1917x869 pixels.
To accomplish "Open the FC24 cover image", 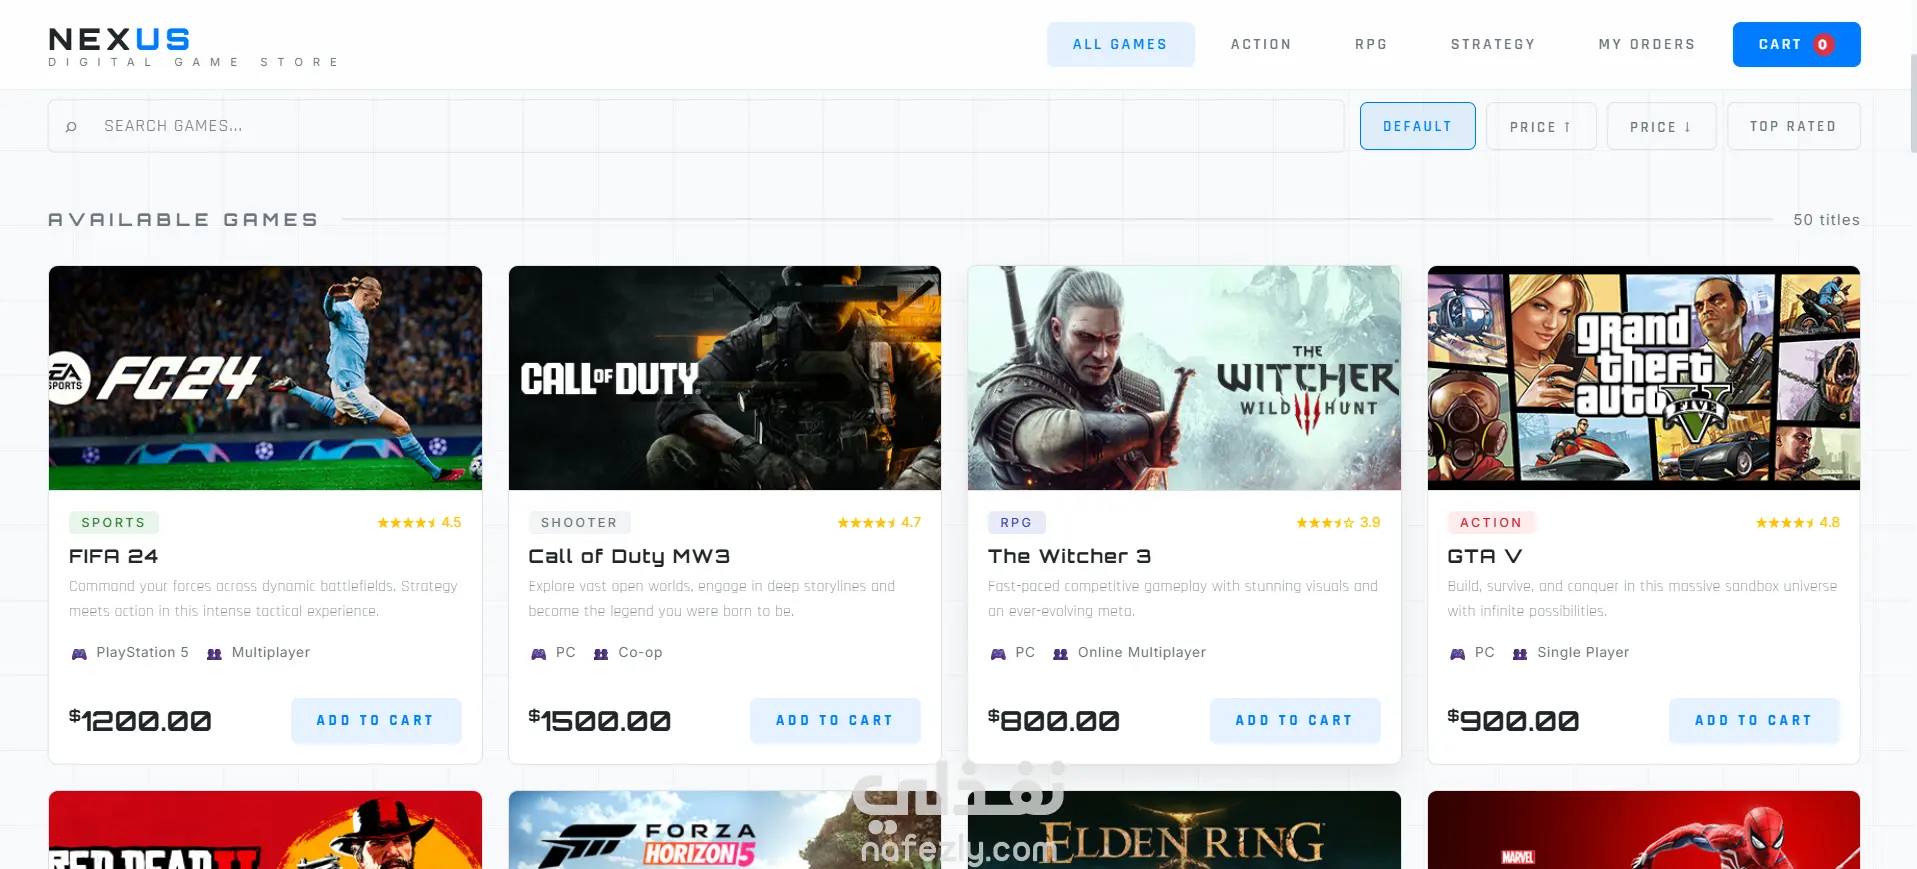I will (265, 378).
